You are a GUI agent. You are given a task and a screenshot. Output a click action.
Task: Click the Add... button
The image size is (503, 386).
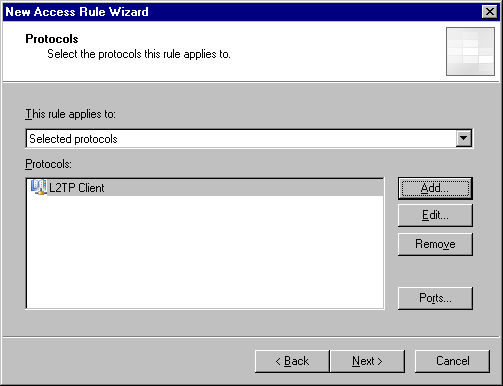point(435,188)
